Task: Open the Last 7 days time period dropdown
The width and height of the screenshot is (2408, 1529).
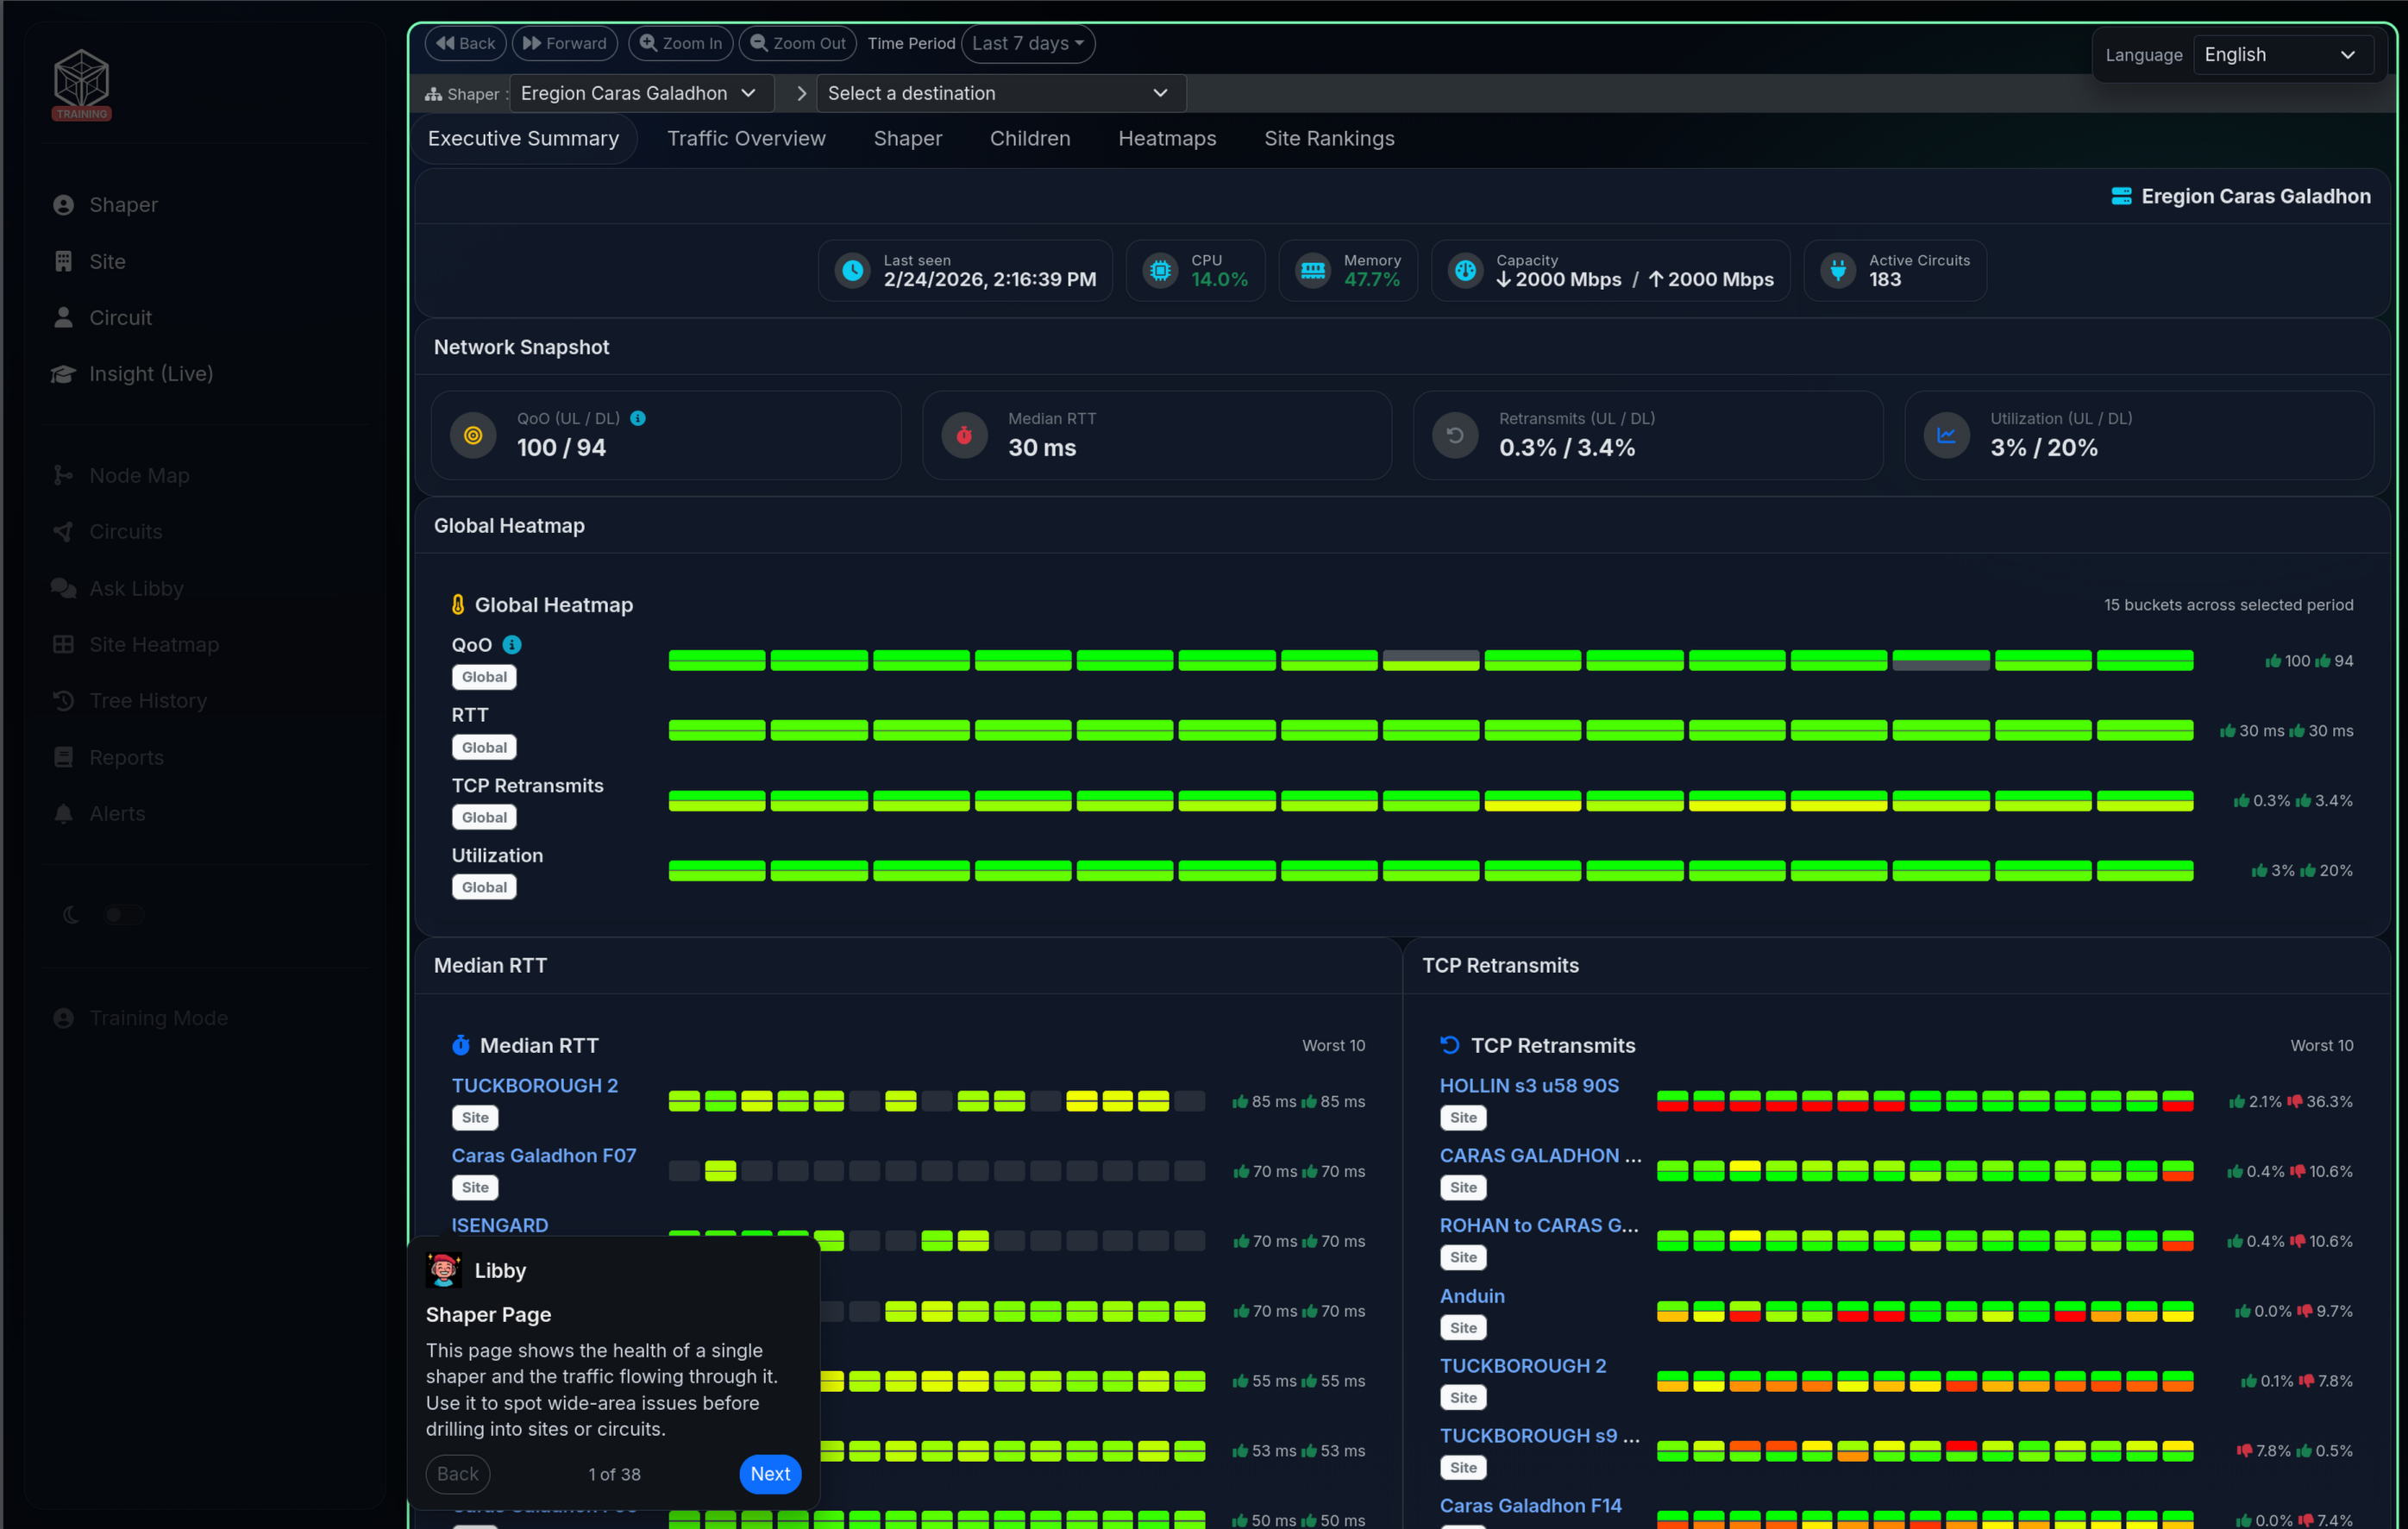Action: 1028,43
